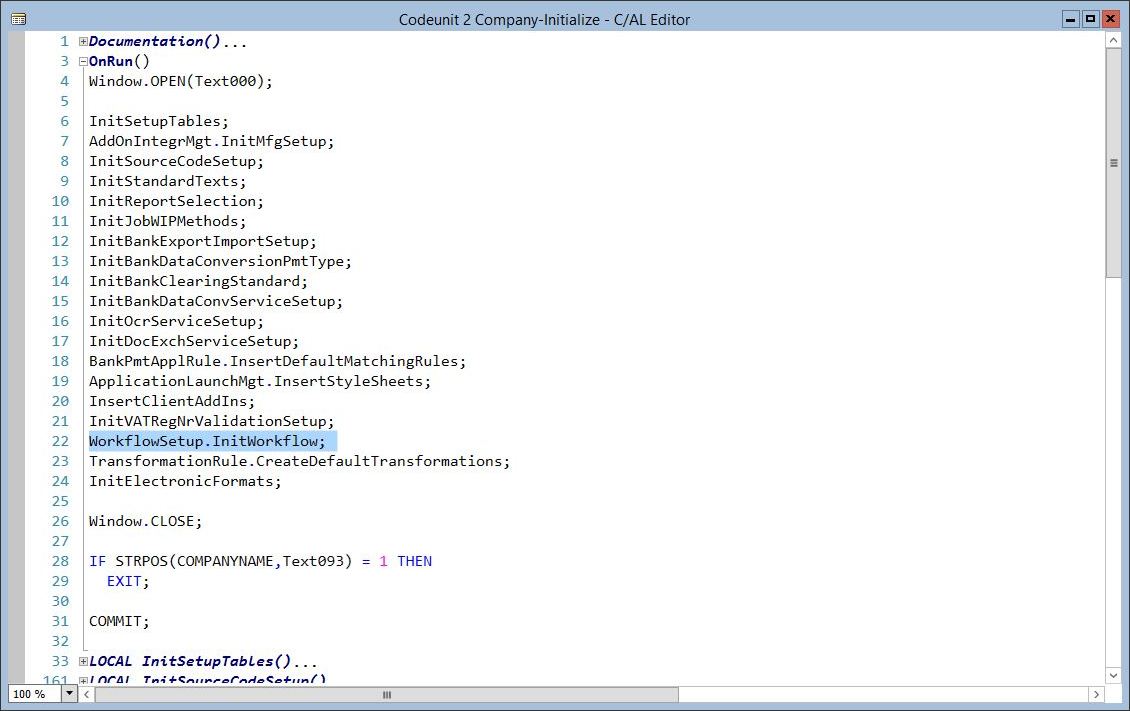Click the horizontal scrollbar thumb
1130x711 pixels.
click(x=387, y=694)
